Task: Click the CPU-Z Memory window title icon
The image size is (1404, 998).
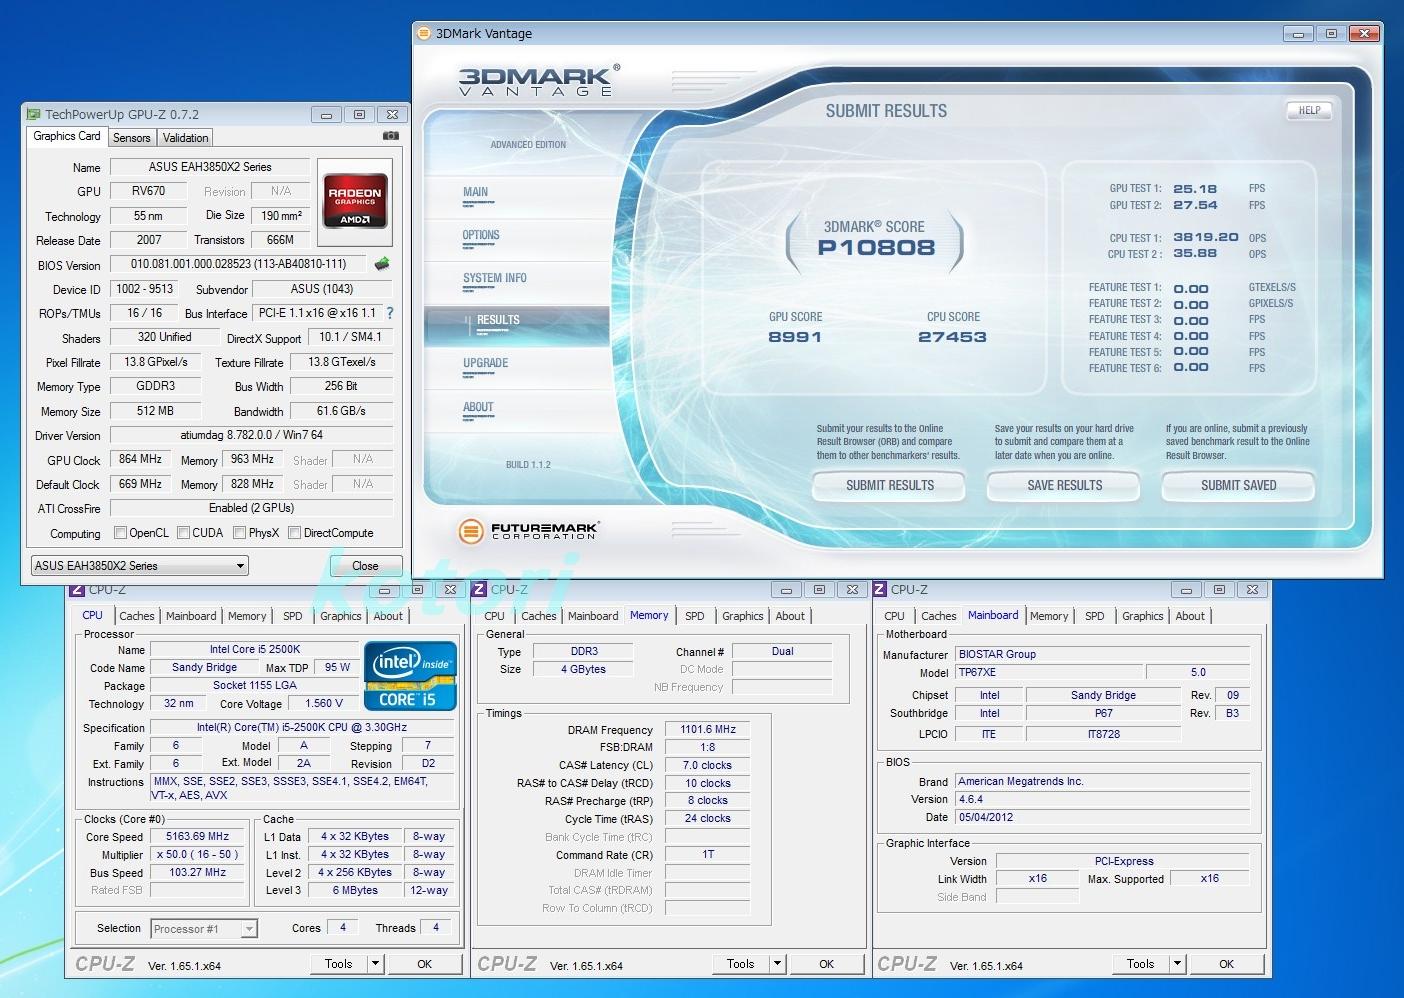Action: click(479, 589)
